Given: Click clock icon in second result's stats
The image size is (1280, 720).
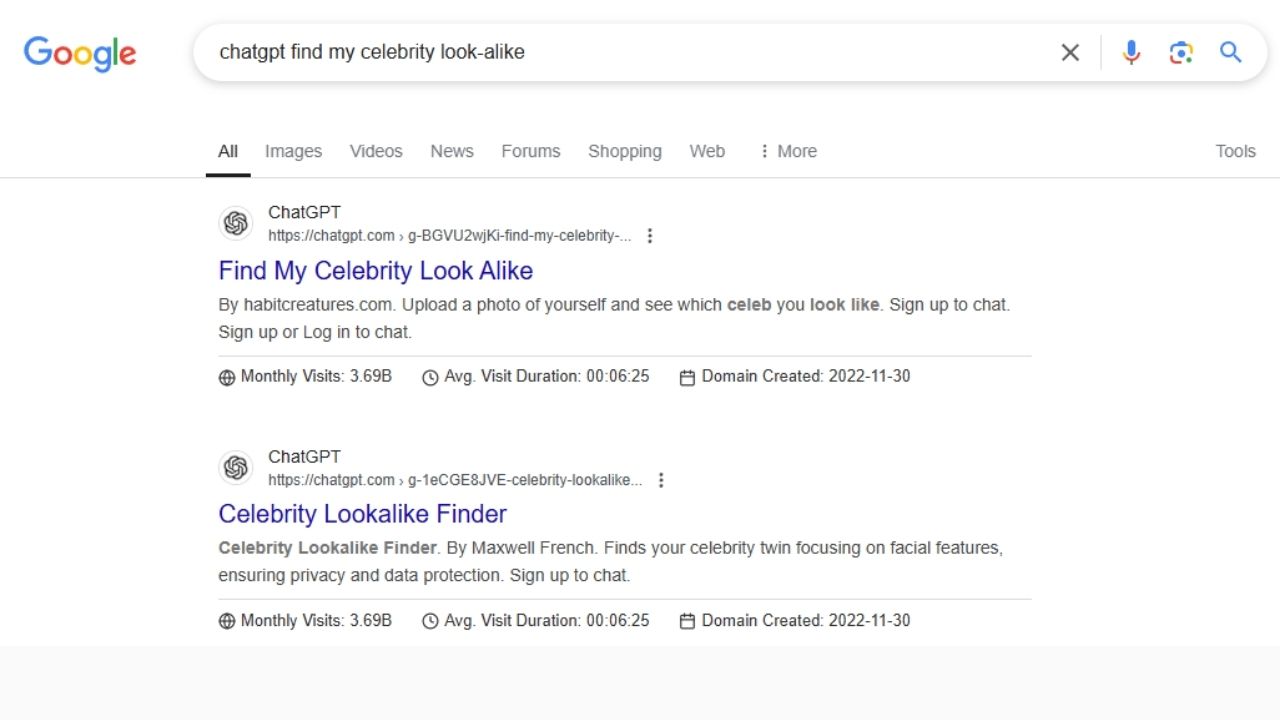Looking at the screenshot, I should (x=430, y=621).
